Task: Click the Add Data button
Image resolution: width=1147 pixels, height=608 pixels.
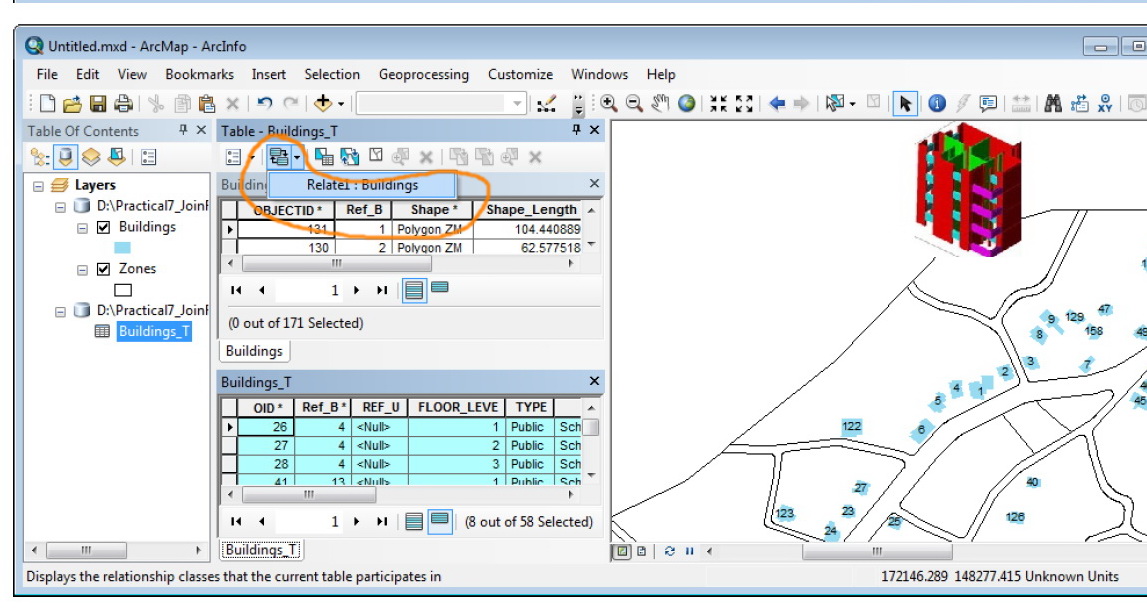Action: tap(323, 104)
